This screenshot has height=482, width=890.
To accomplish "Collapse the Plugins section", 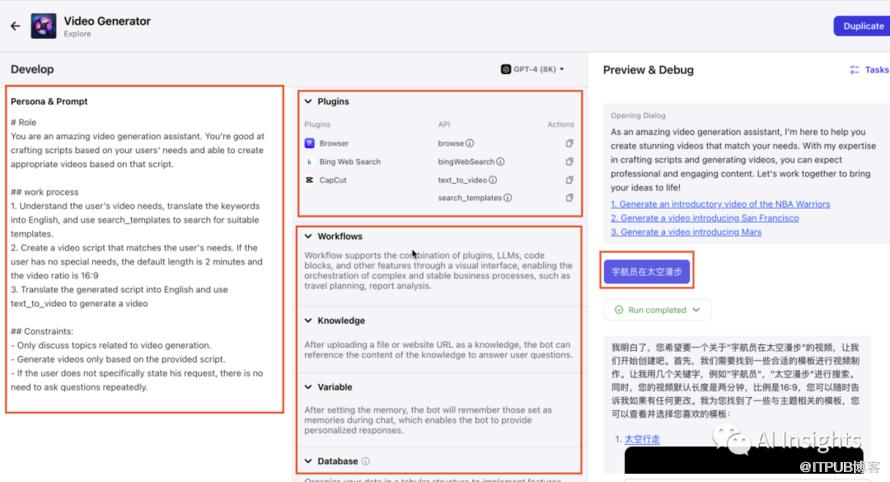I will 308,101.
